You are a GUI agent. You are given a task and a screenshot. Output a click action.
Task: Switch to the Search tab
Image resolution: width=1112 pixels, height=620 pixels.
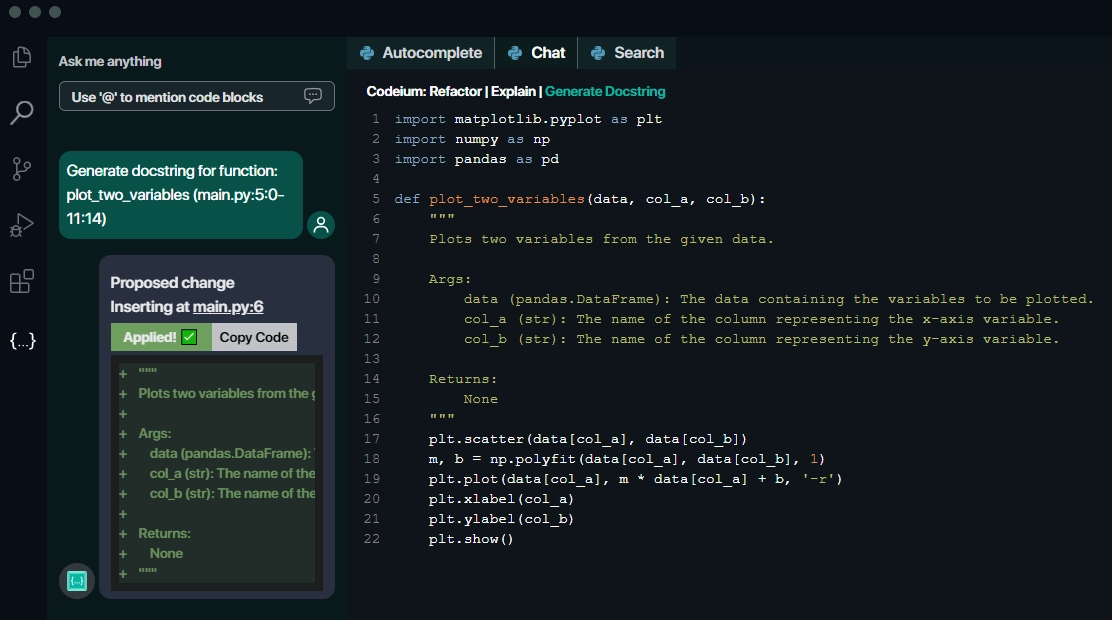click(627, 53)
